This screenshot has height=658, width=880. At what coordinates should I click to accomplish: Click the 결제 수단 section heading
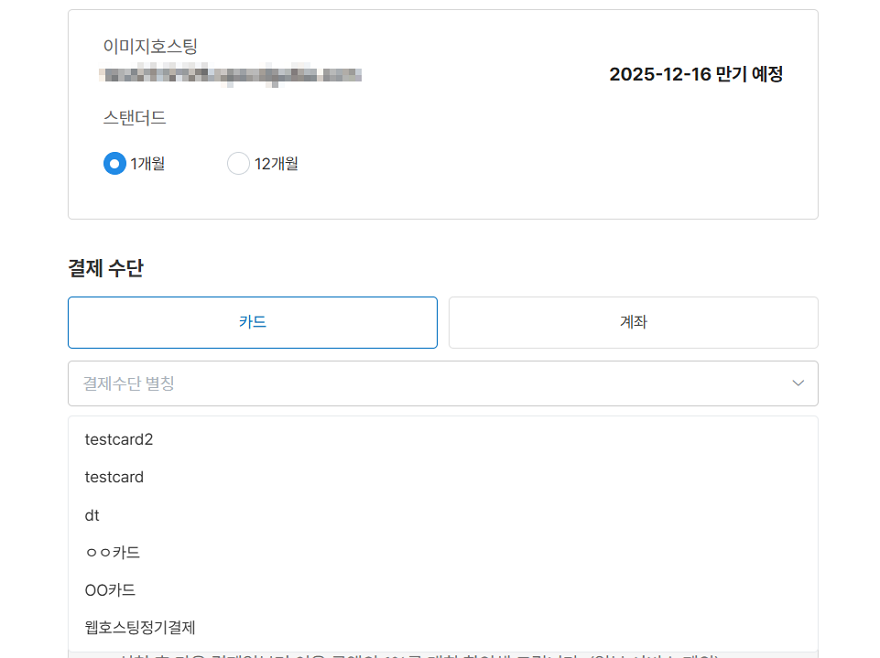(106, 268)
